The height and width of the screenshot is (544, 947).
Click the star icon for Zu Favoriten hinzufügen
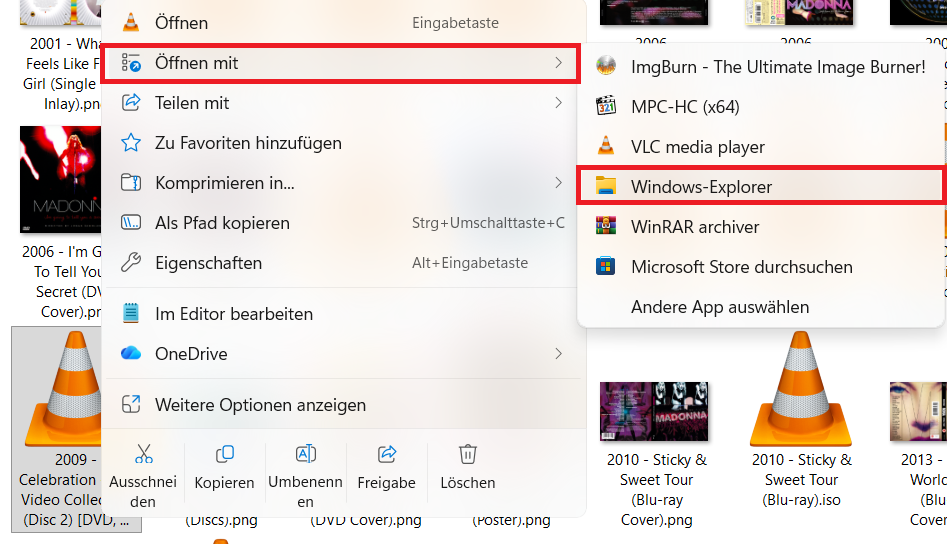pyautogui.click(x=131, y=143)
